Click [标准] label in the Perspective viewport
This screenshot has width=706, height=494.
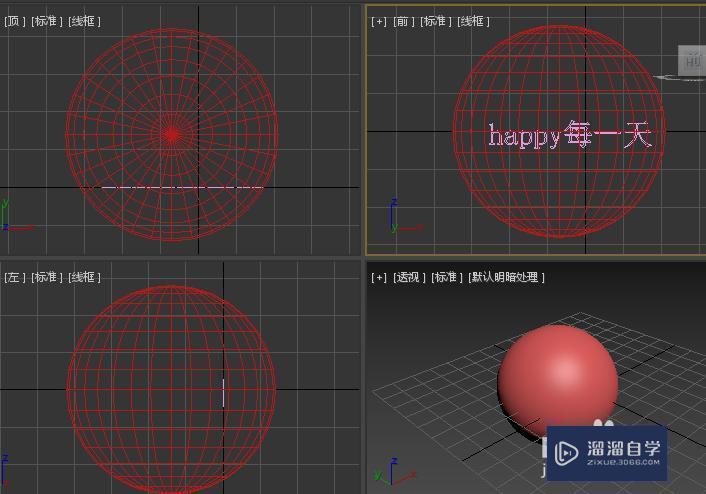pos(447,277)
